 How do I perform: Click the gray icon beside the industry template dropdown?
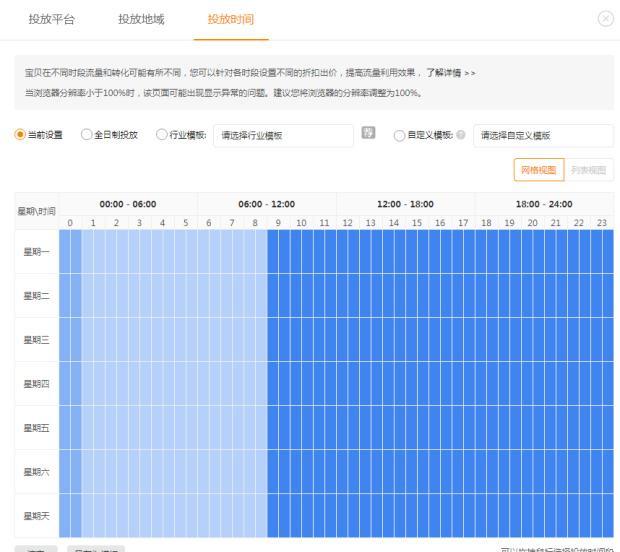tap(368, 132)
